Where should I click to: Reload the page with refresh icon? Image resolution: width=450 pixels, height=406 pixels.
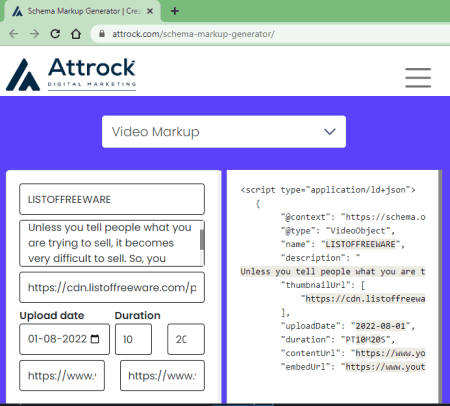(x=55, y=34)
